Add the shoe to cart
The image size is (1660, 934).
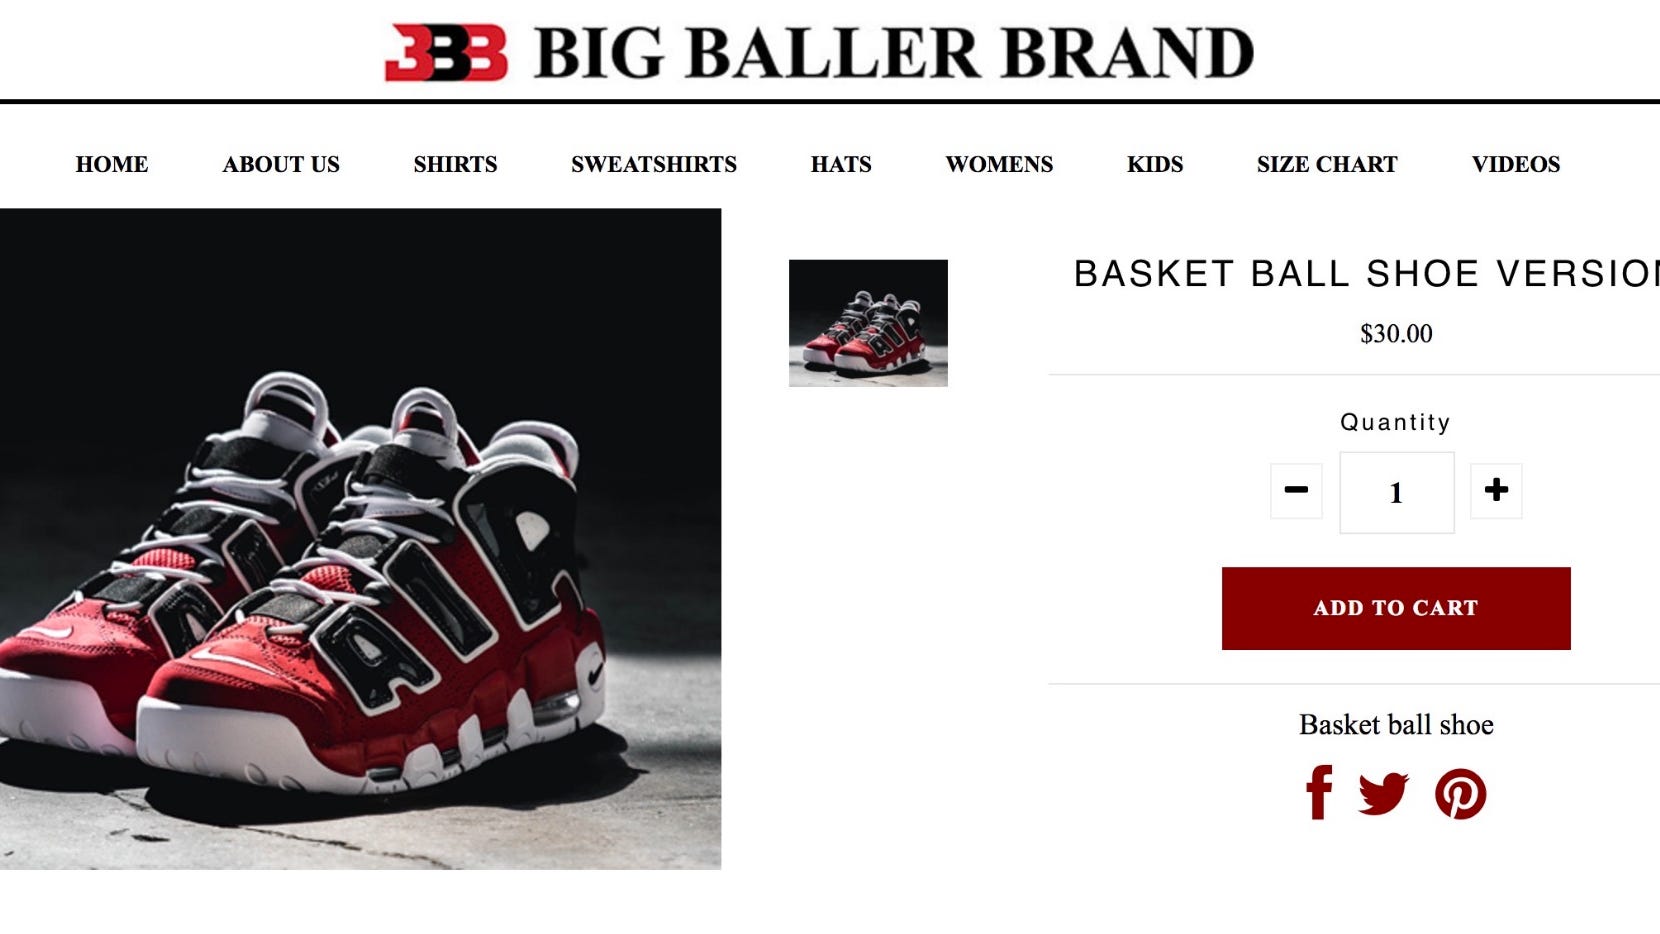(1396, 608)
